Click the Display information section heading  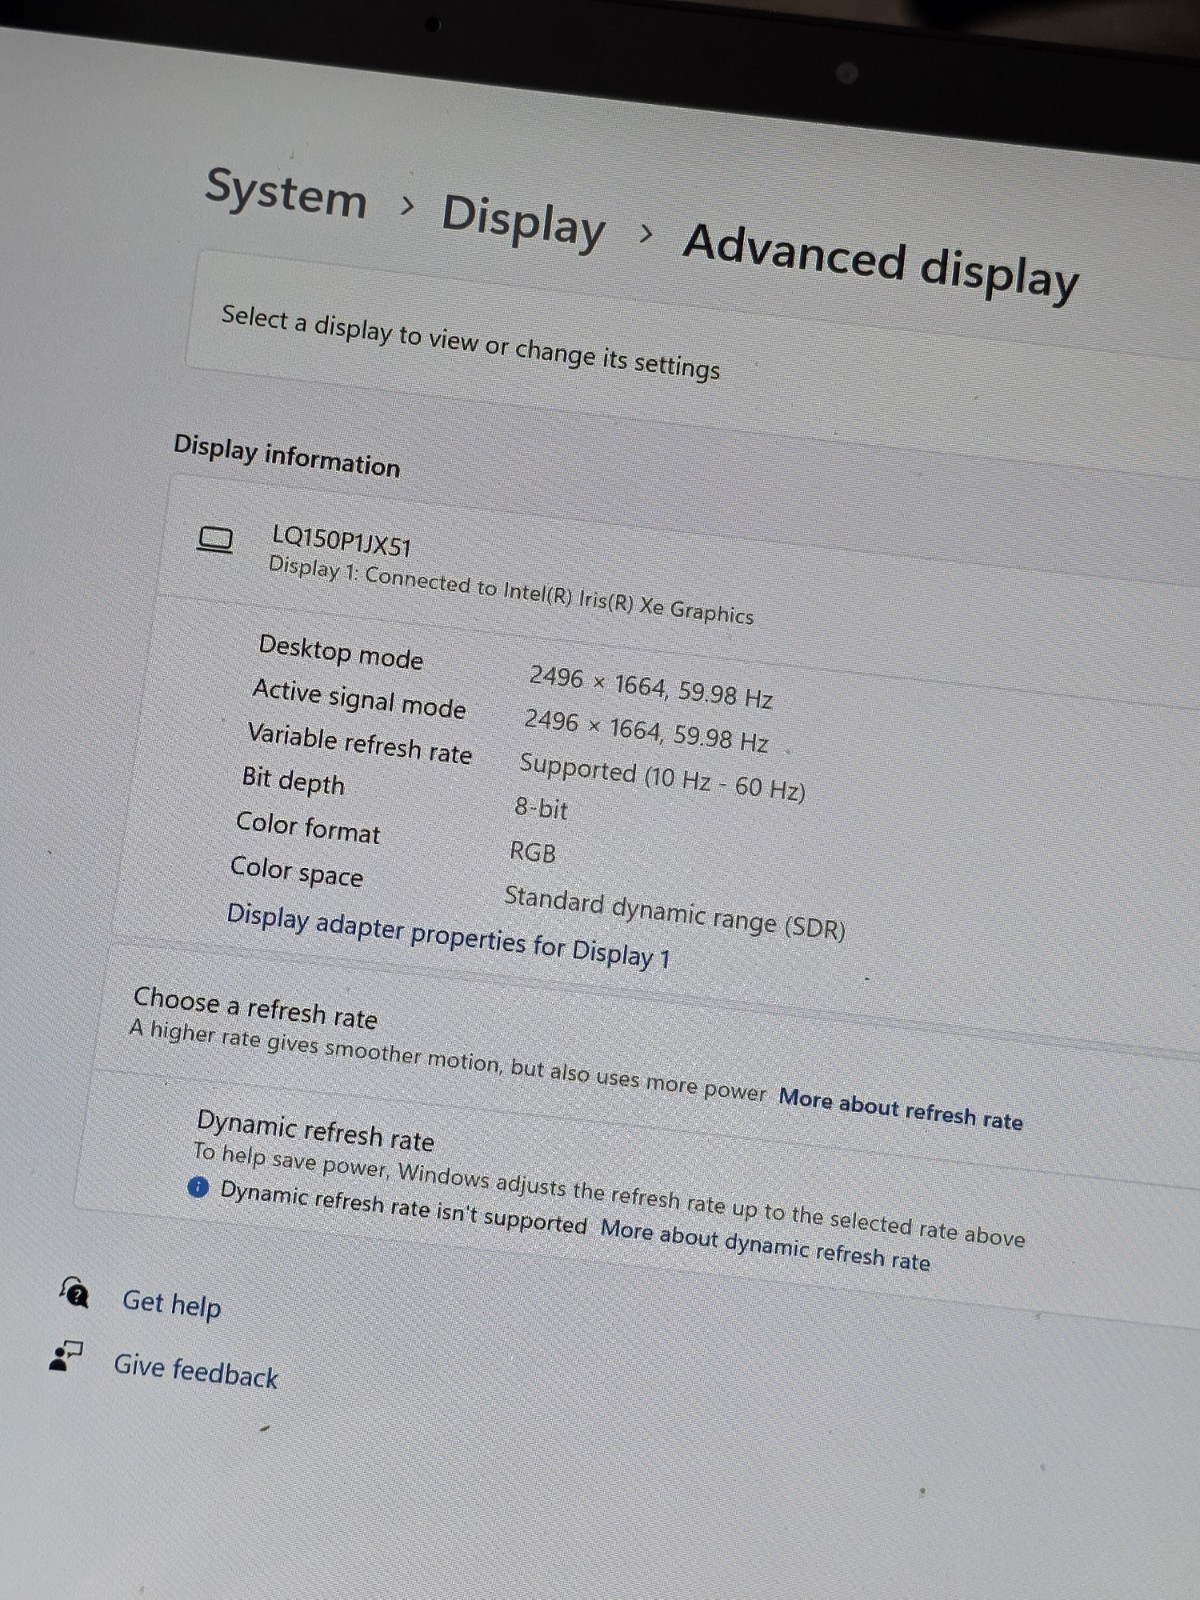click(286, 456)
